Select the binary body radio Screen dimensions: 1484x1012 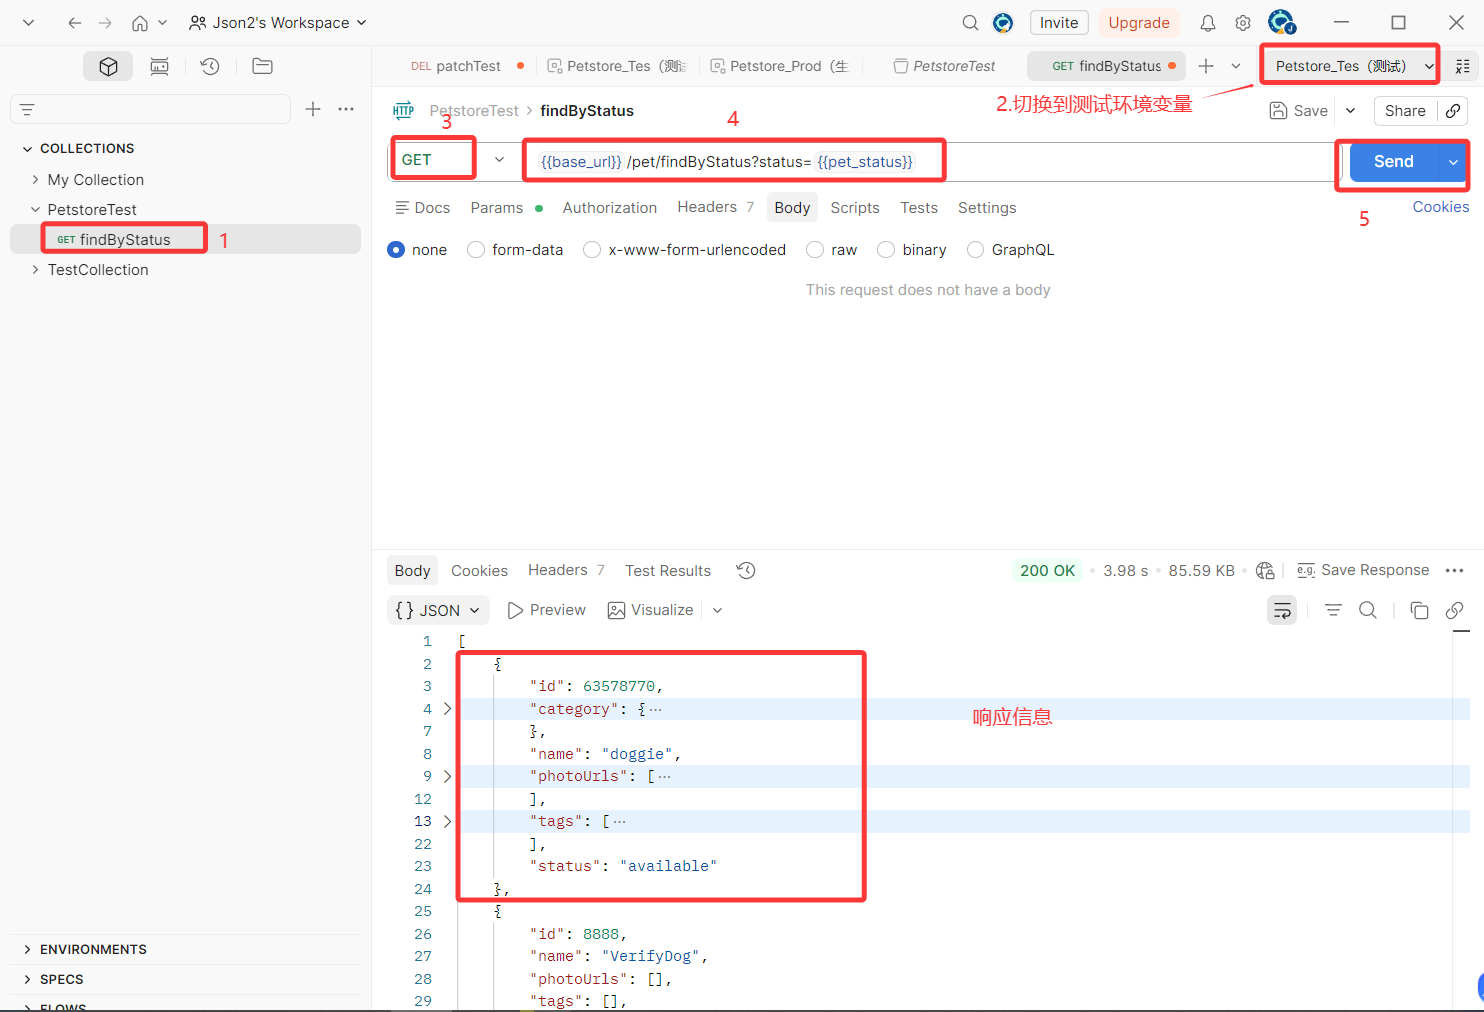[x=886, y=250]
